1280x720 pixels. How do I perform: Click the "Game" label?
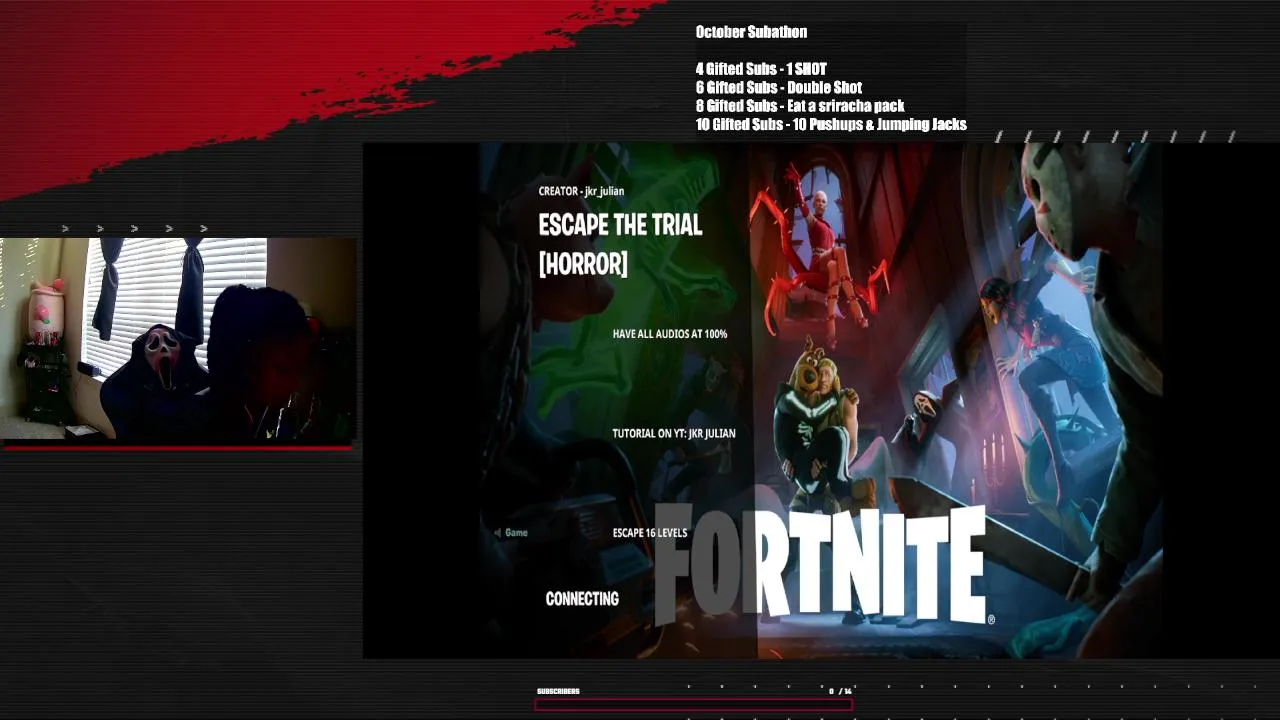point(516,533)
